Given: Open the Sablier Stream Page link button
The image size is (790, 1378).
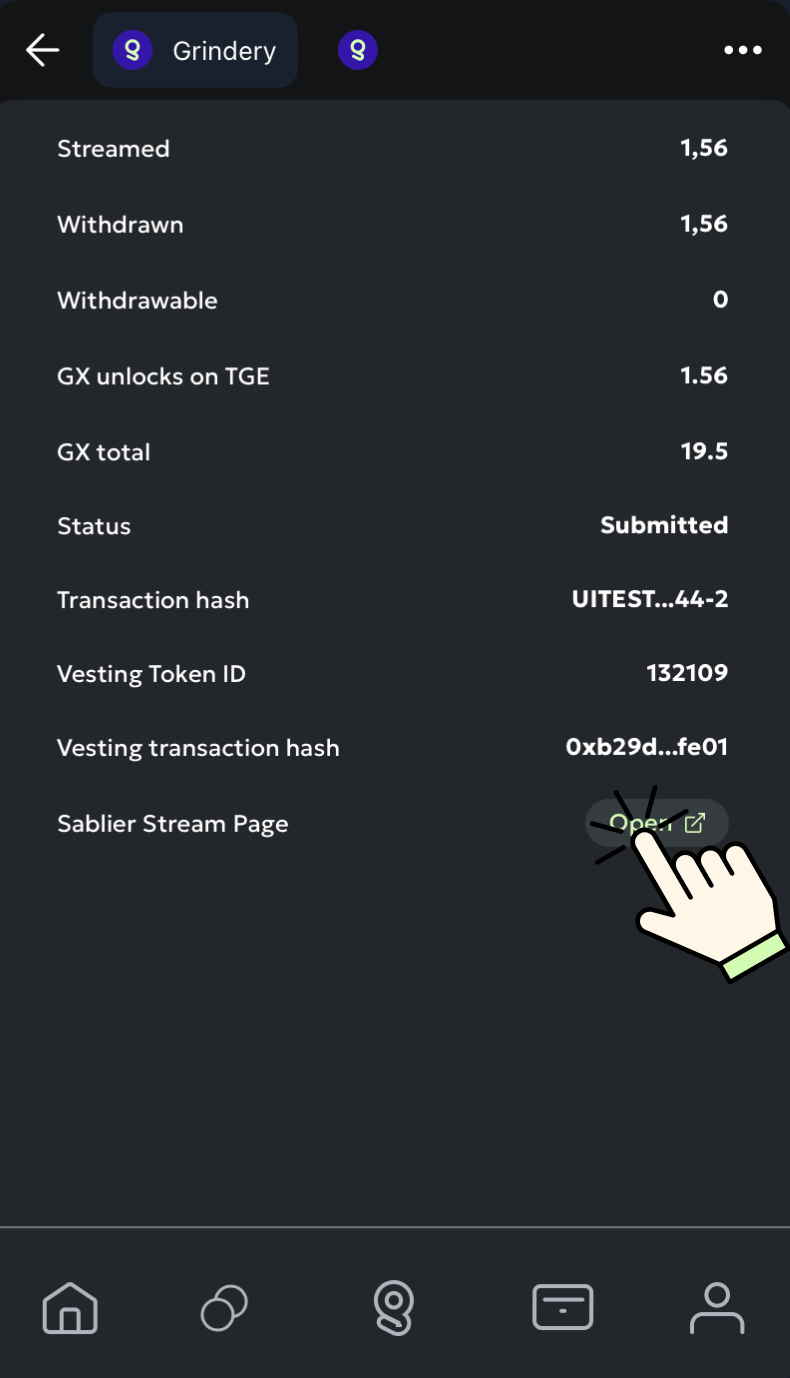Looking at the screenshot, I should click(657, 824).
